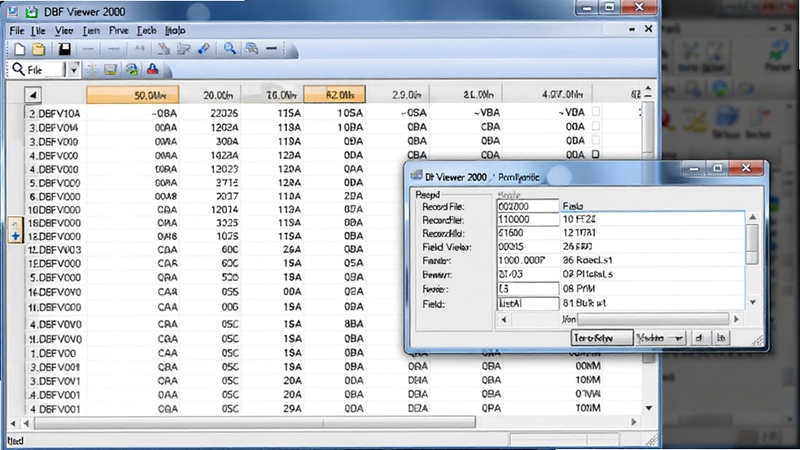Viewport: 800px width, 450px height.
Task: Click the highlighted 50.0 column header
Action: 133,95
